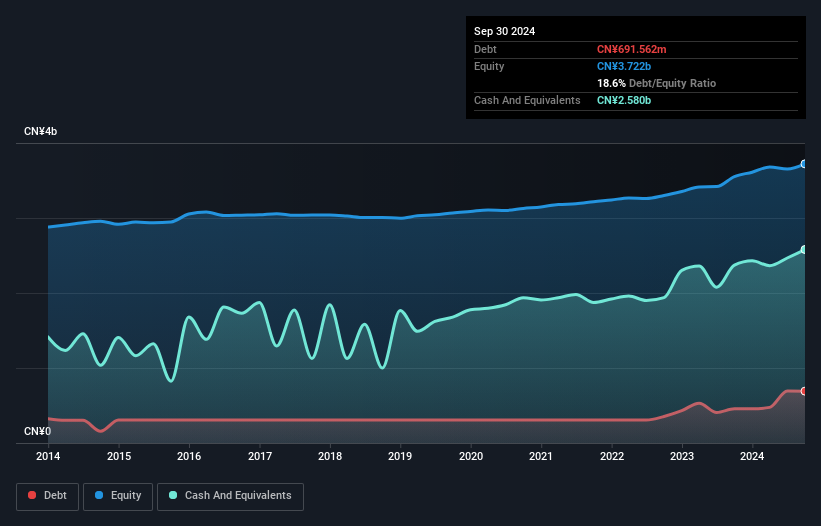
Task: Click the teal Cash legend dot
Action: coord(174,495)
